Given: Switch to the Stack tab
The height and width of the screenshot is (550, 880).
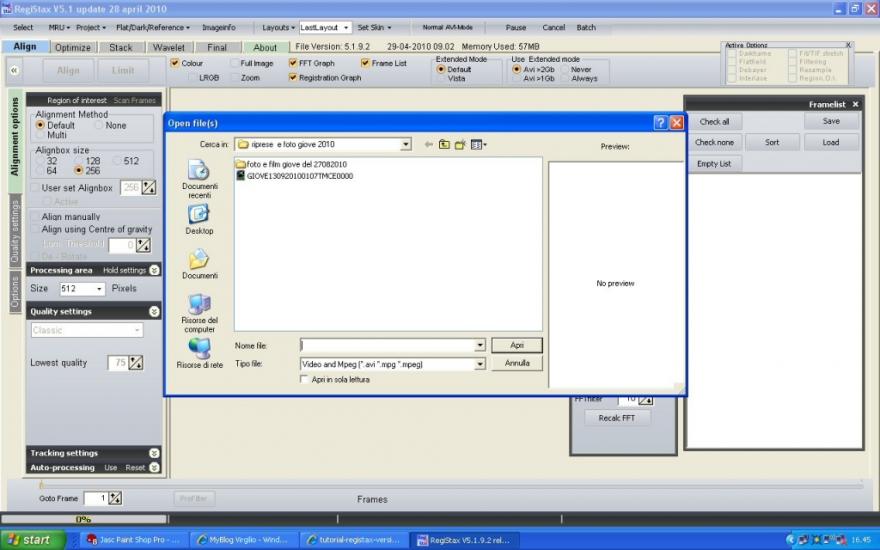Looking at the screenshot, I should pos(121,48).
